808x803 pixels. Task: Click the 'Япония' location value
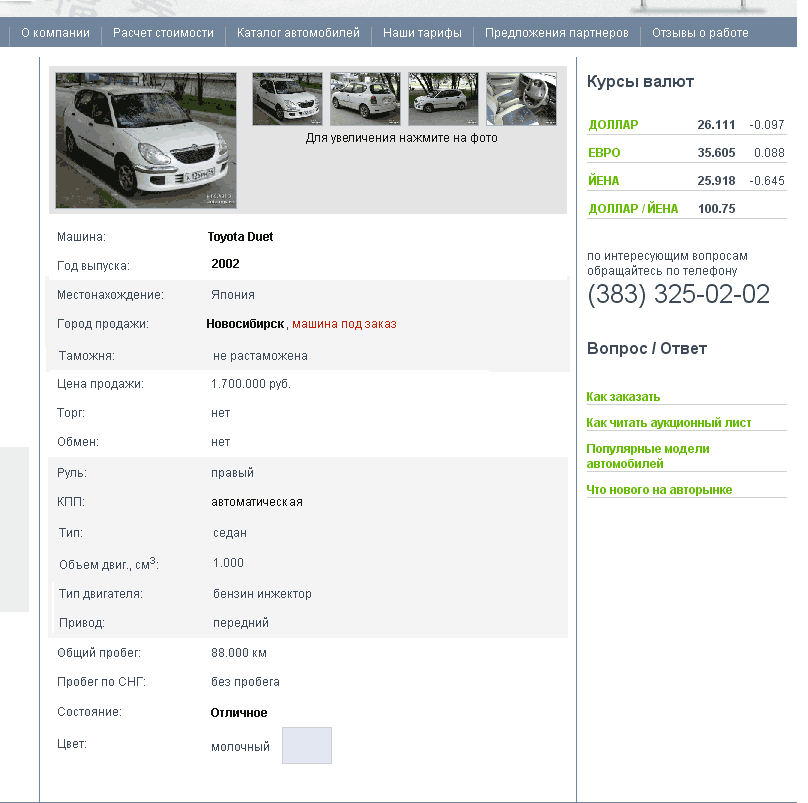[233, 295]
